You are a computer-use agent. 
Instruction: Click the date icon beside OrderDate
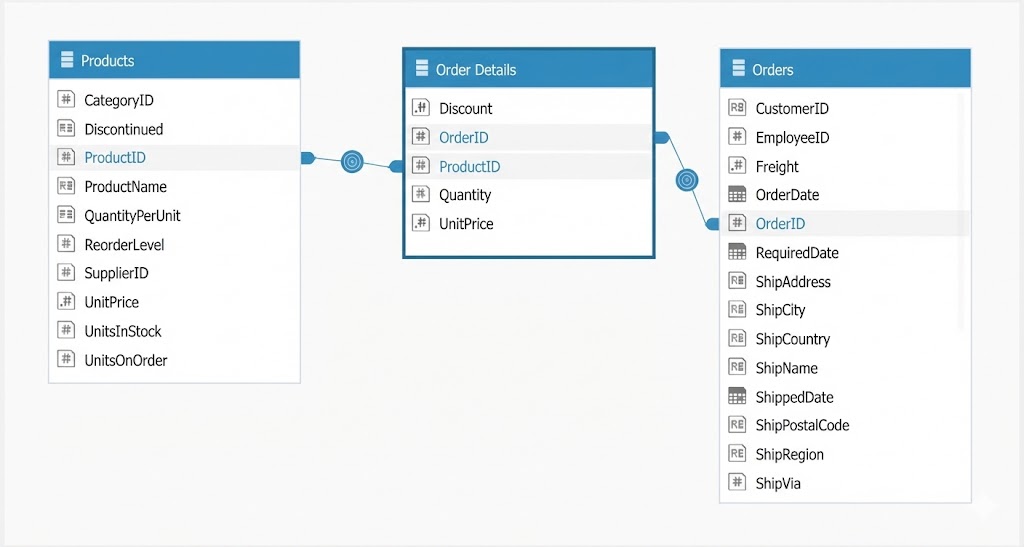pos(738,195)
